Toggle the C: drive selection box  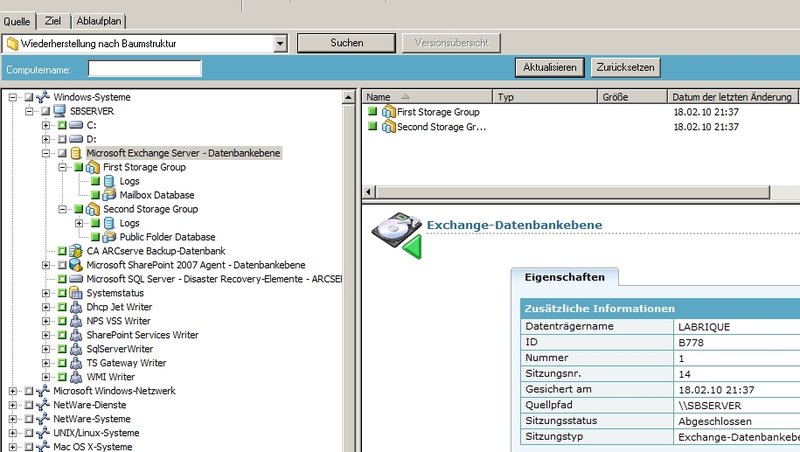(x=62, y=125)
